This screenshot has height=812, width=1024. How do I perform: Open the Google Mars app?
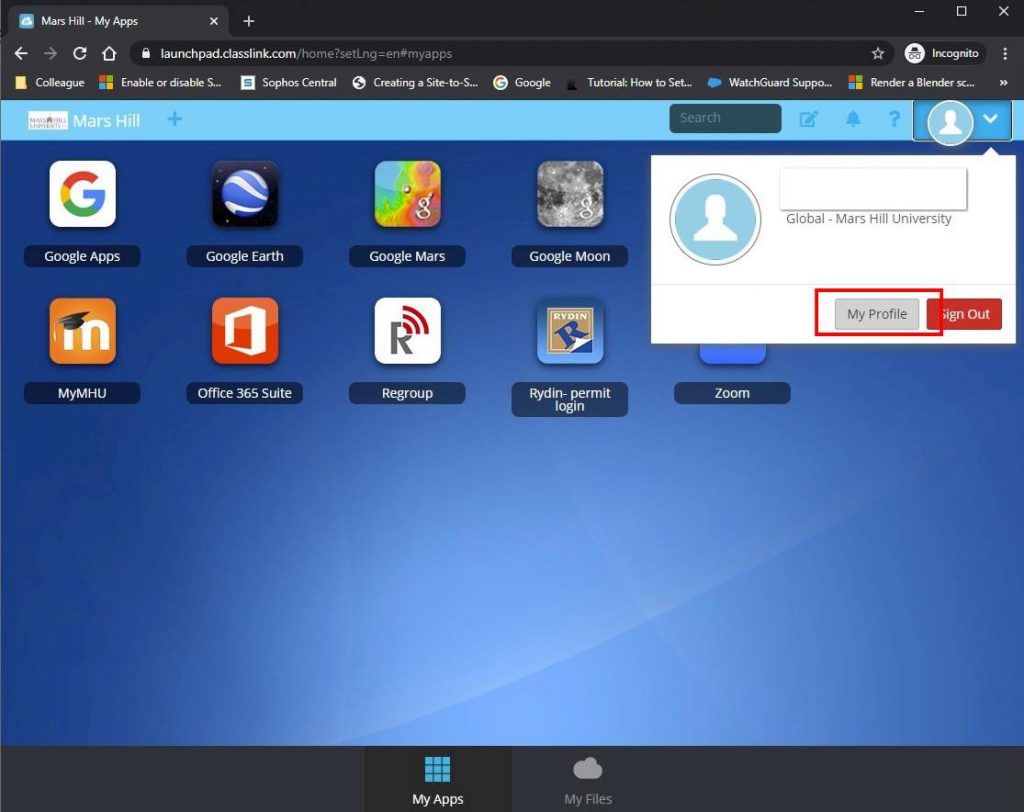pos(406,195)
